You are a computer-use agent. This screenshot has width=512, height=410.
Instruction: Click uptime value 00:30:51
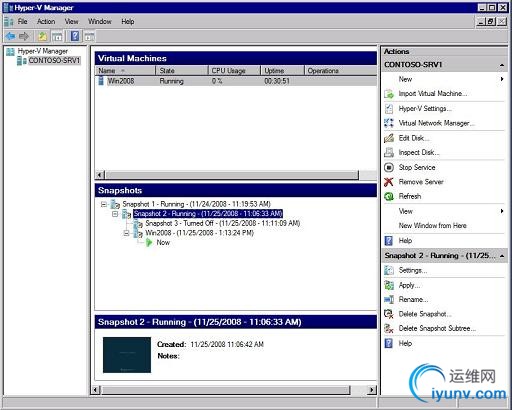tap(277, 81)
